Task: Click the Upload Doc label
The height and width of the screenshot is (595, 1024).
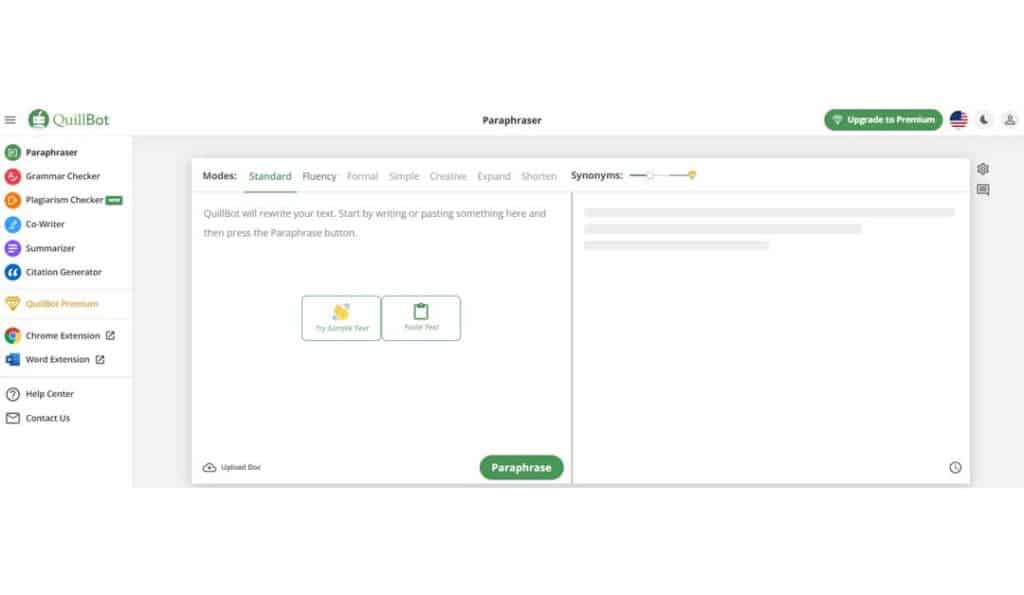Action: coord(241,467)
